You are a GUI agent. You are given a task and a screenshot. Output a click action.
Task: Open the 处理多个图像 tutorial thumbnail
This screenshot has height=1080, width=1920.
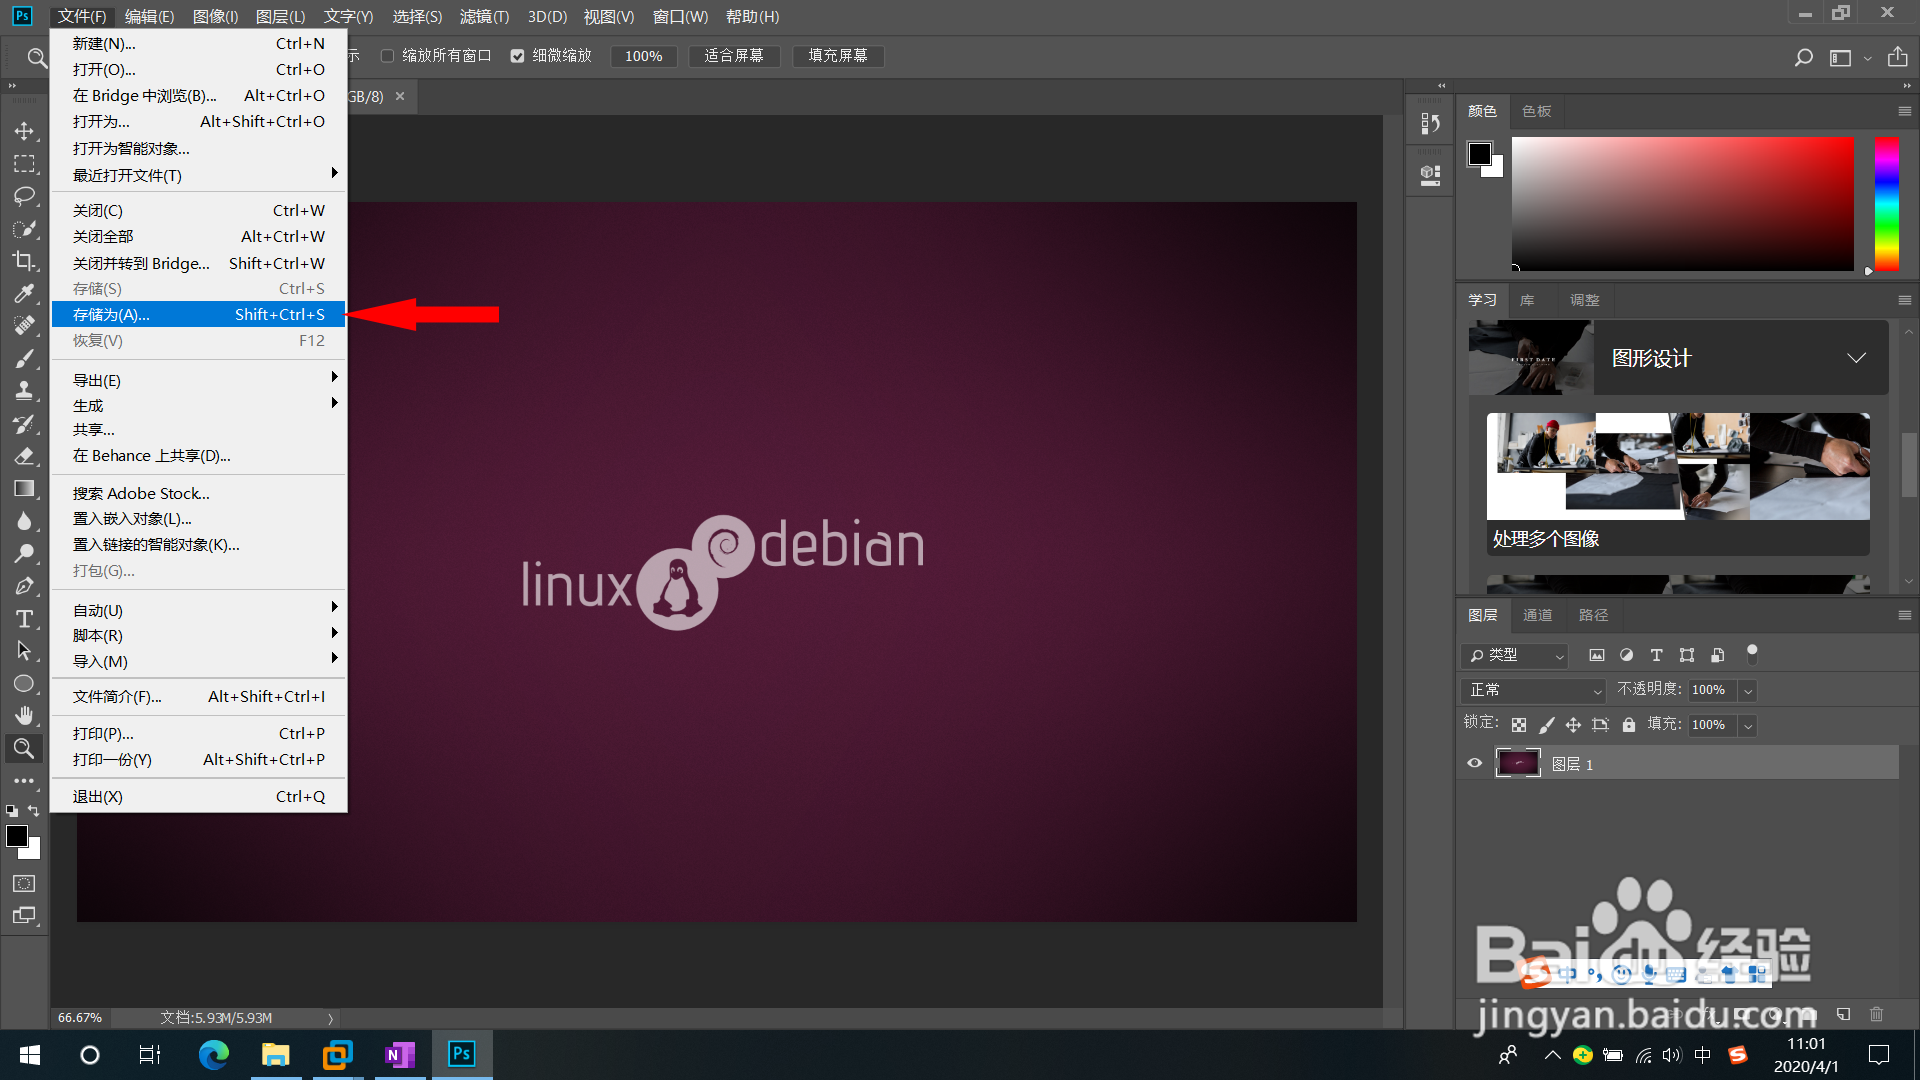coord(1678,467)
